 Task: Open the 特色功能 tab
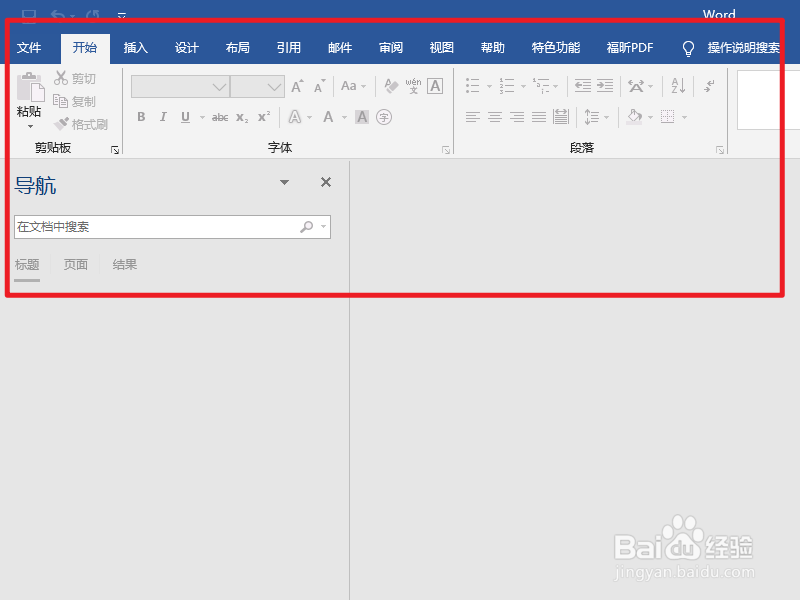pyautogui.click(x=556, y=48)
